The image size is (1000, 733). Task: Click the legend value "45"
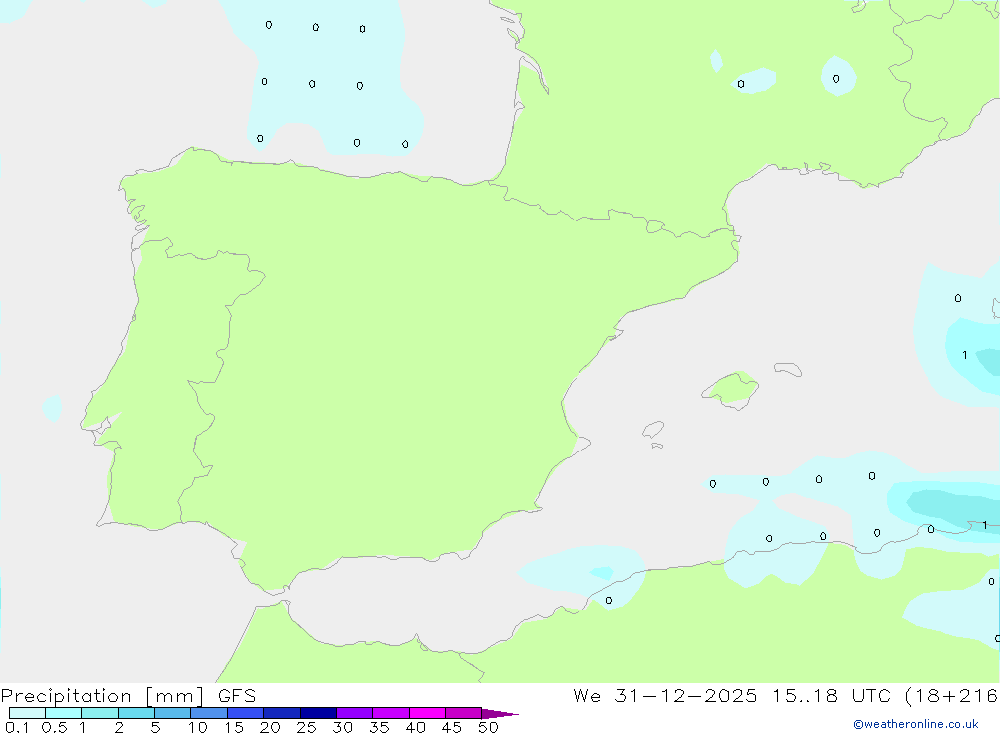pyautogui.click(x=452, y=727)
